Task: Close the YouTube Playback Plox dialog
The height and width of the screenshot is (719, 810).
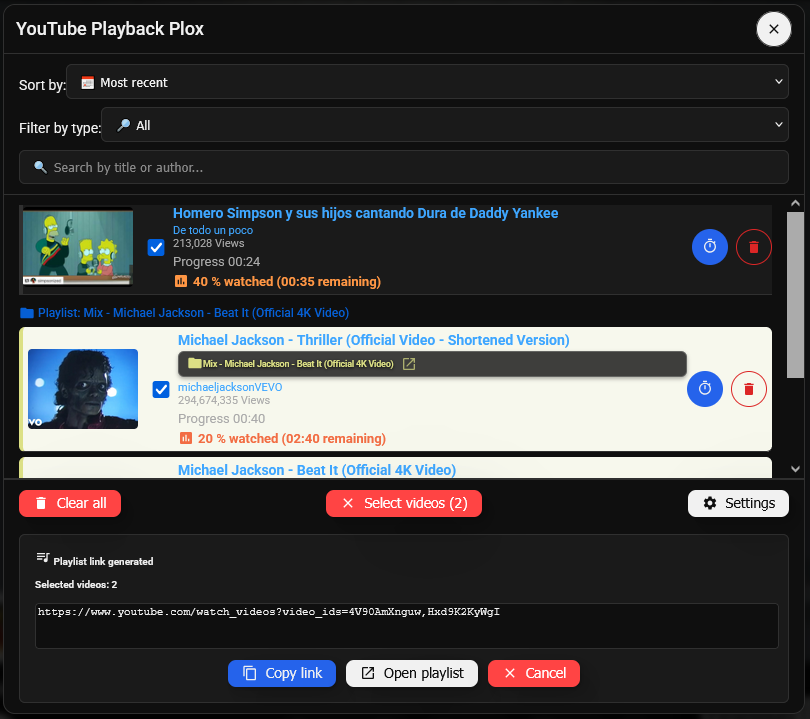Action: tap(773, 29)
